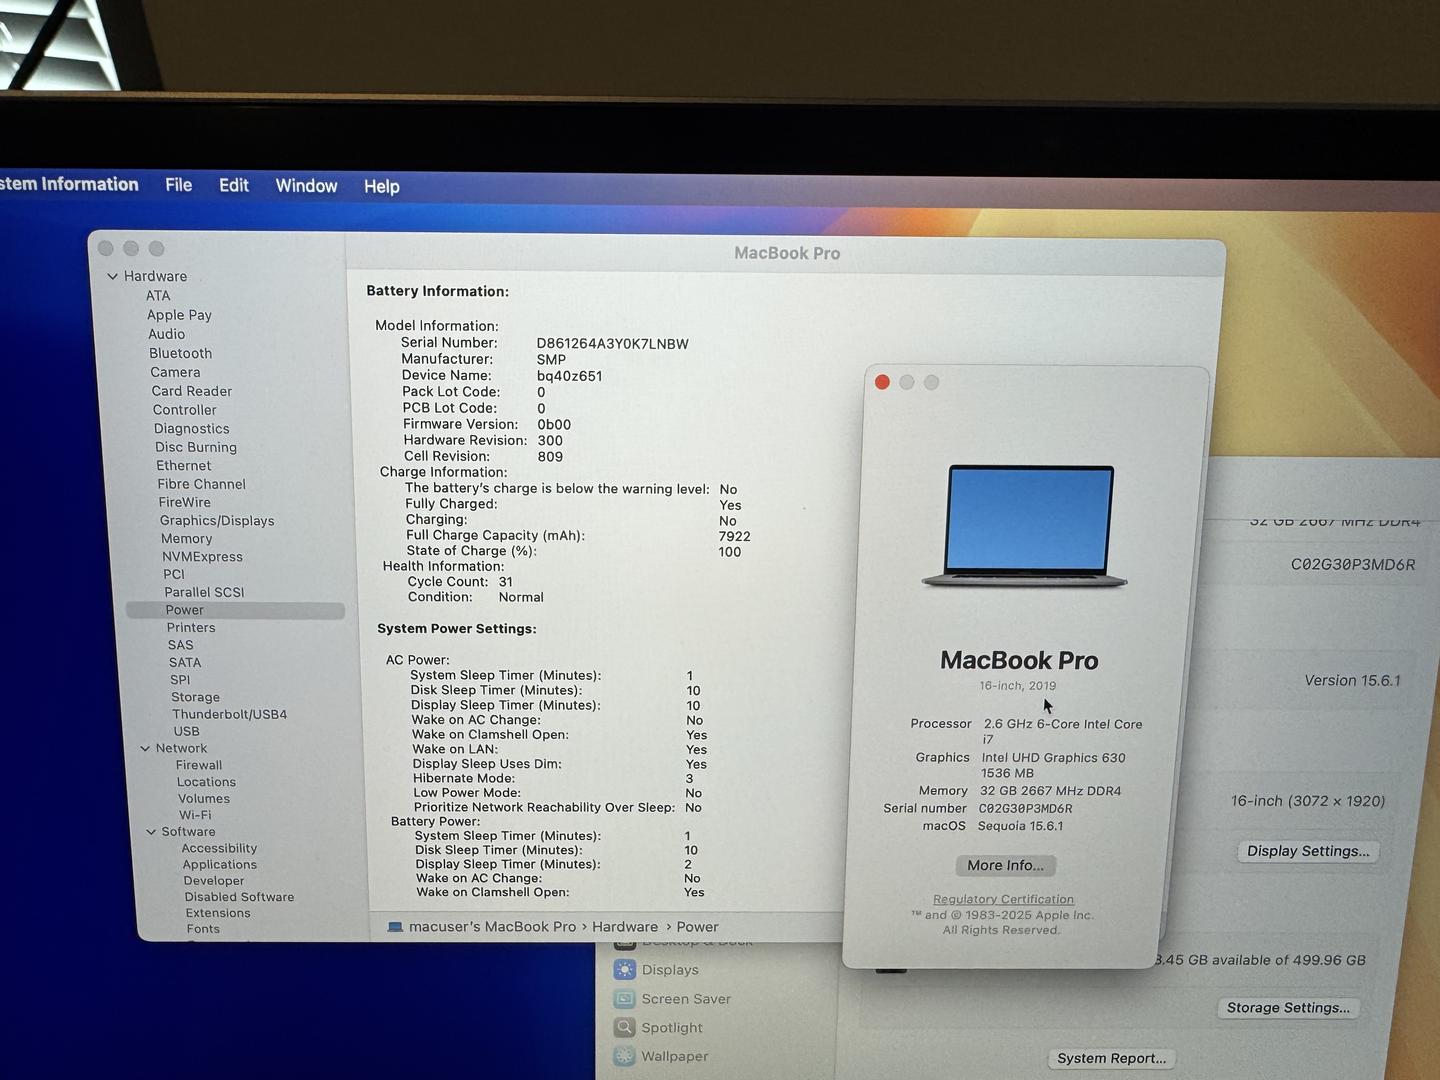Select NVMExpress in the sidebar

(202, 556)
